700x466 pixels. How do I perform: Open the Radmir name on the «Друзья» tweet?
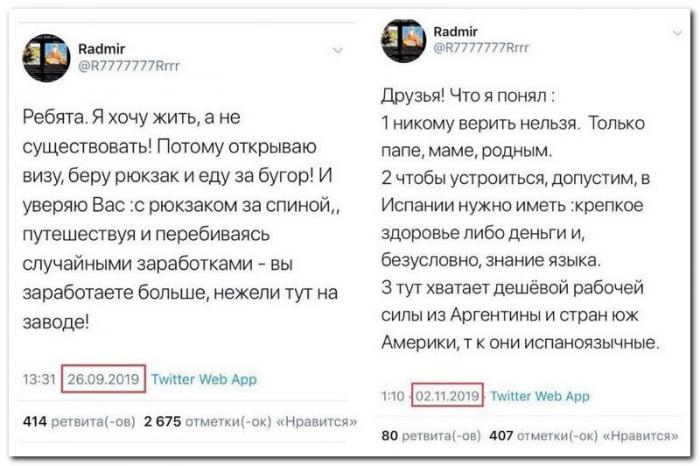tap(454, 30)
